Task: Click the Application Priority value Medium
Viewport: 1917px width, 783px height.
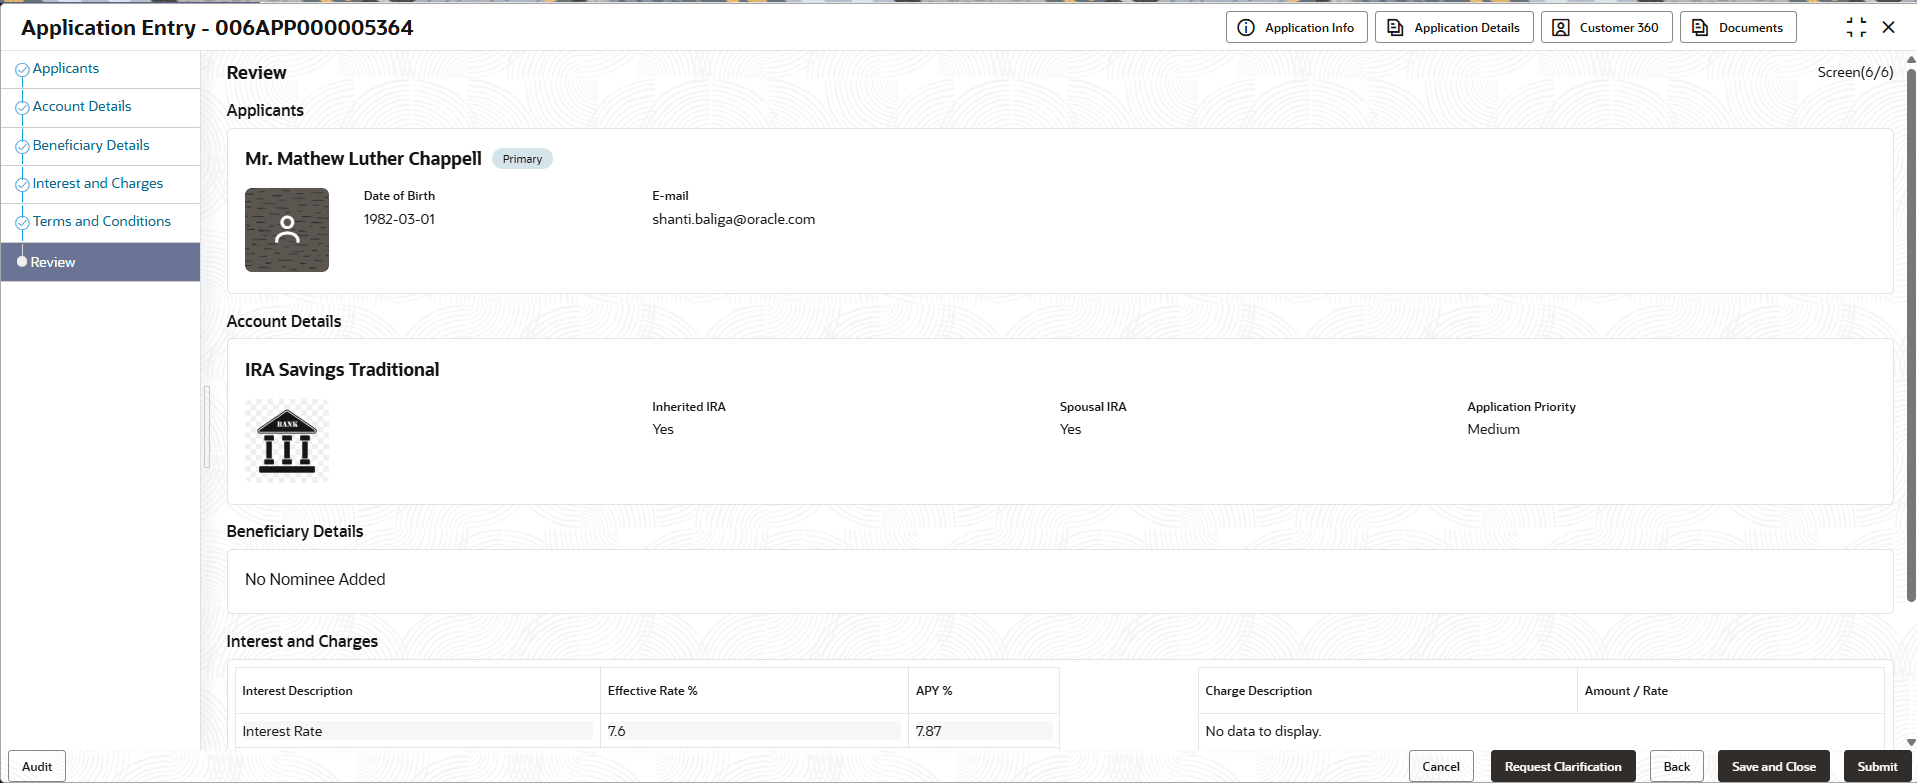Action: (1493, 429)
